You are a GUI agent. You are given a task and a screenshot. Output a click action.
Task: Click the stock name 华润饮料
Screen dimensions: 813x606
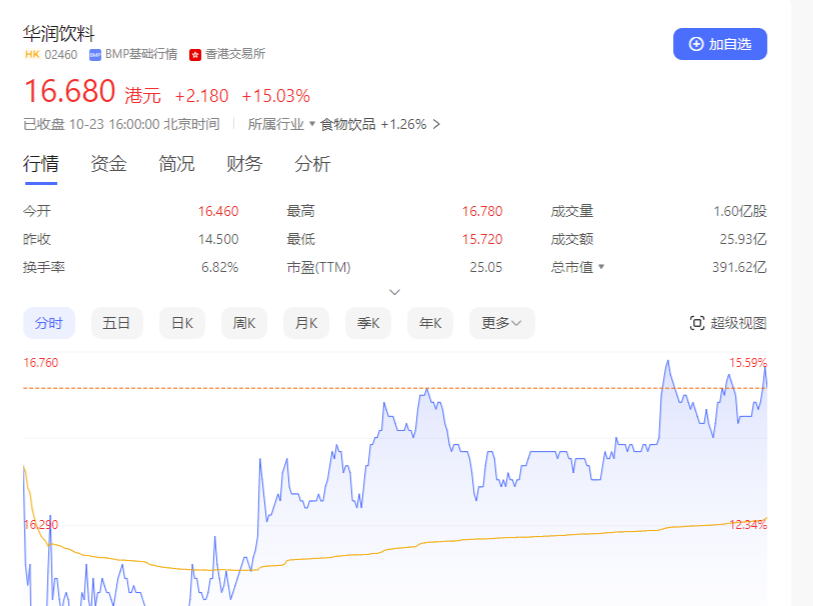[59, 33]
